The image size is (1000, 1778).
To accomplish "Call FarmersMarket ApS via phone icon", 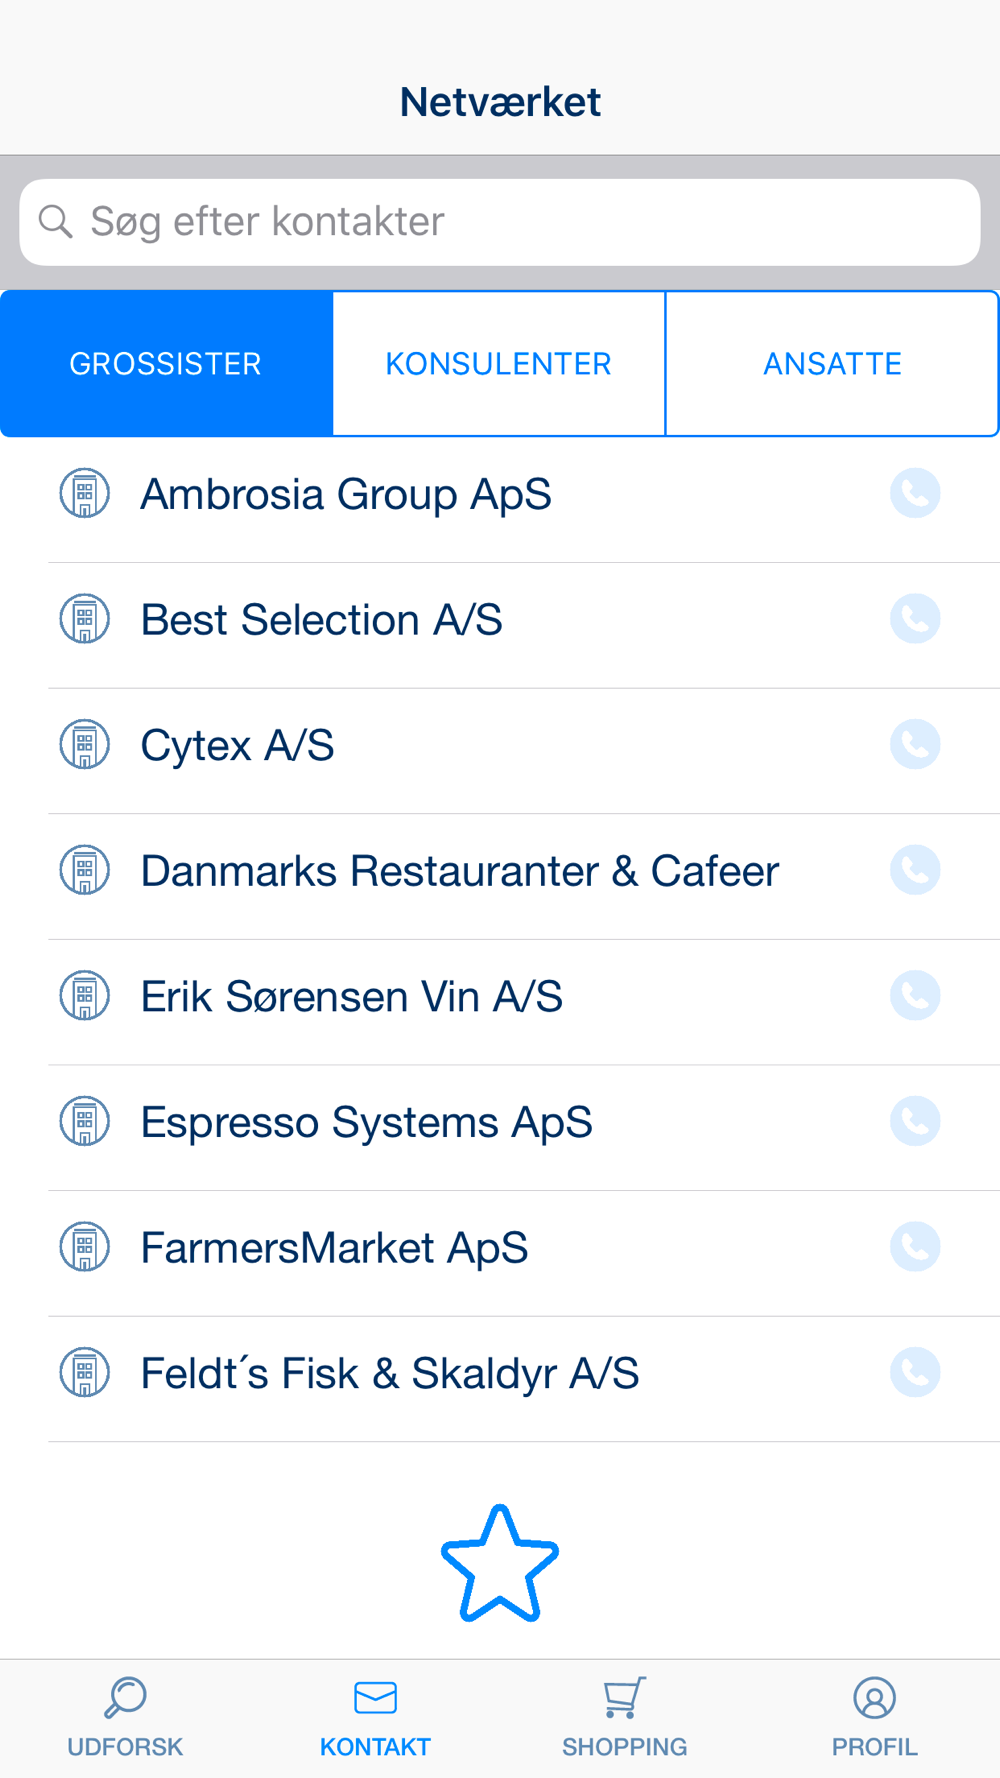I will (915, 1247).
